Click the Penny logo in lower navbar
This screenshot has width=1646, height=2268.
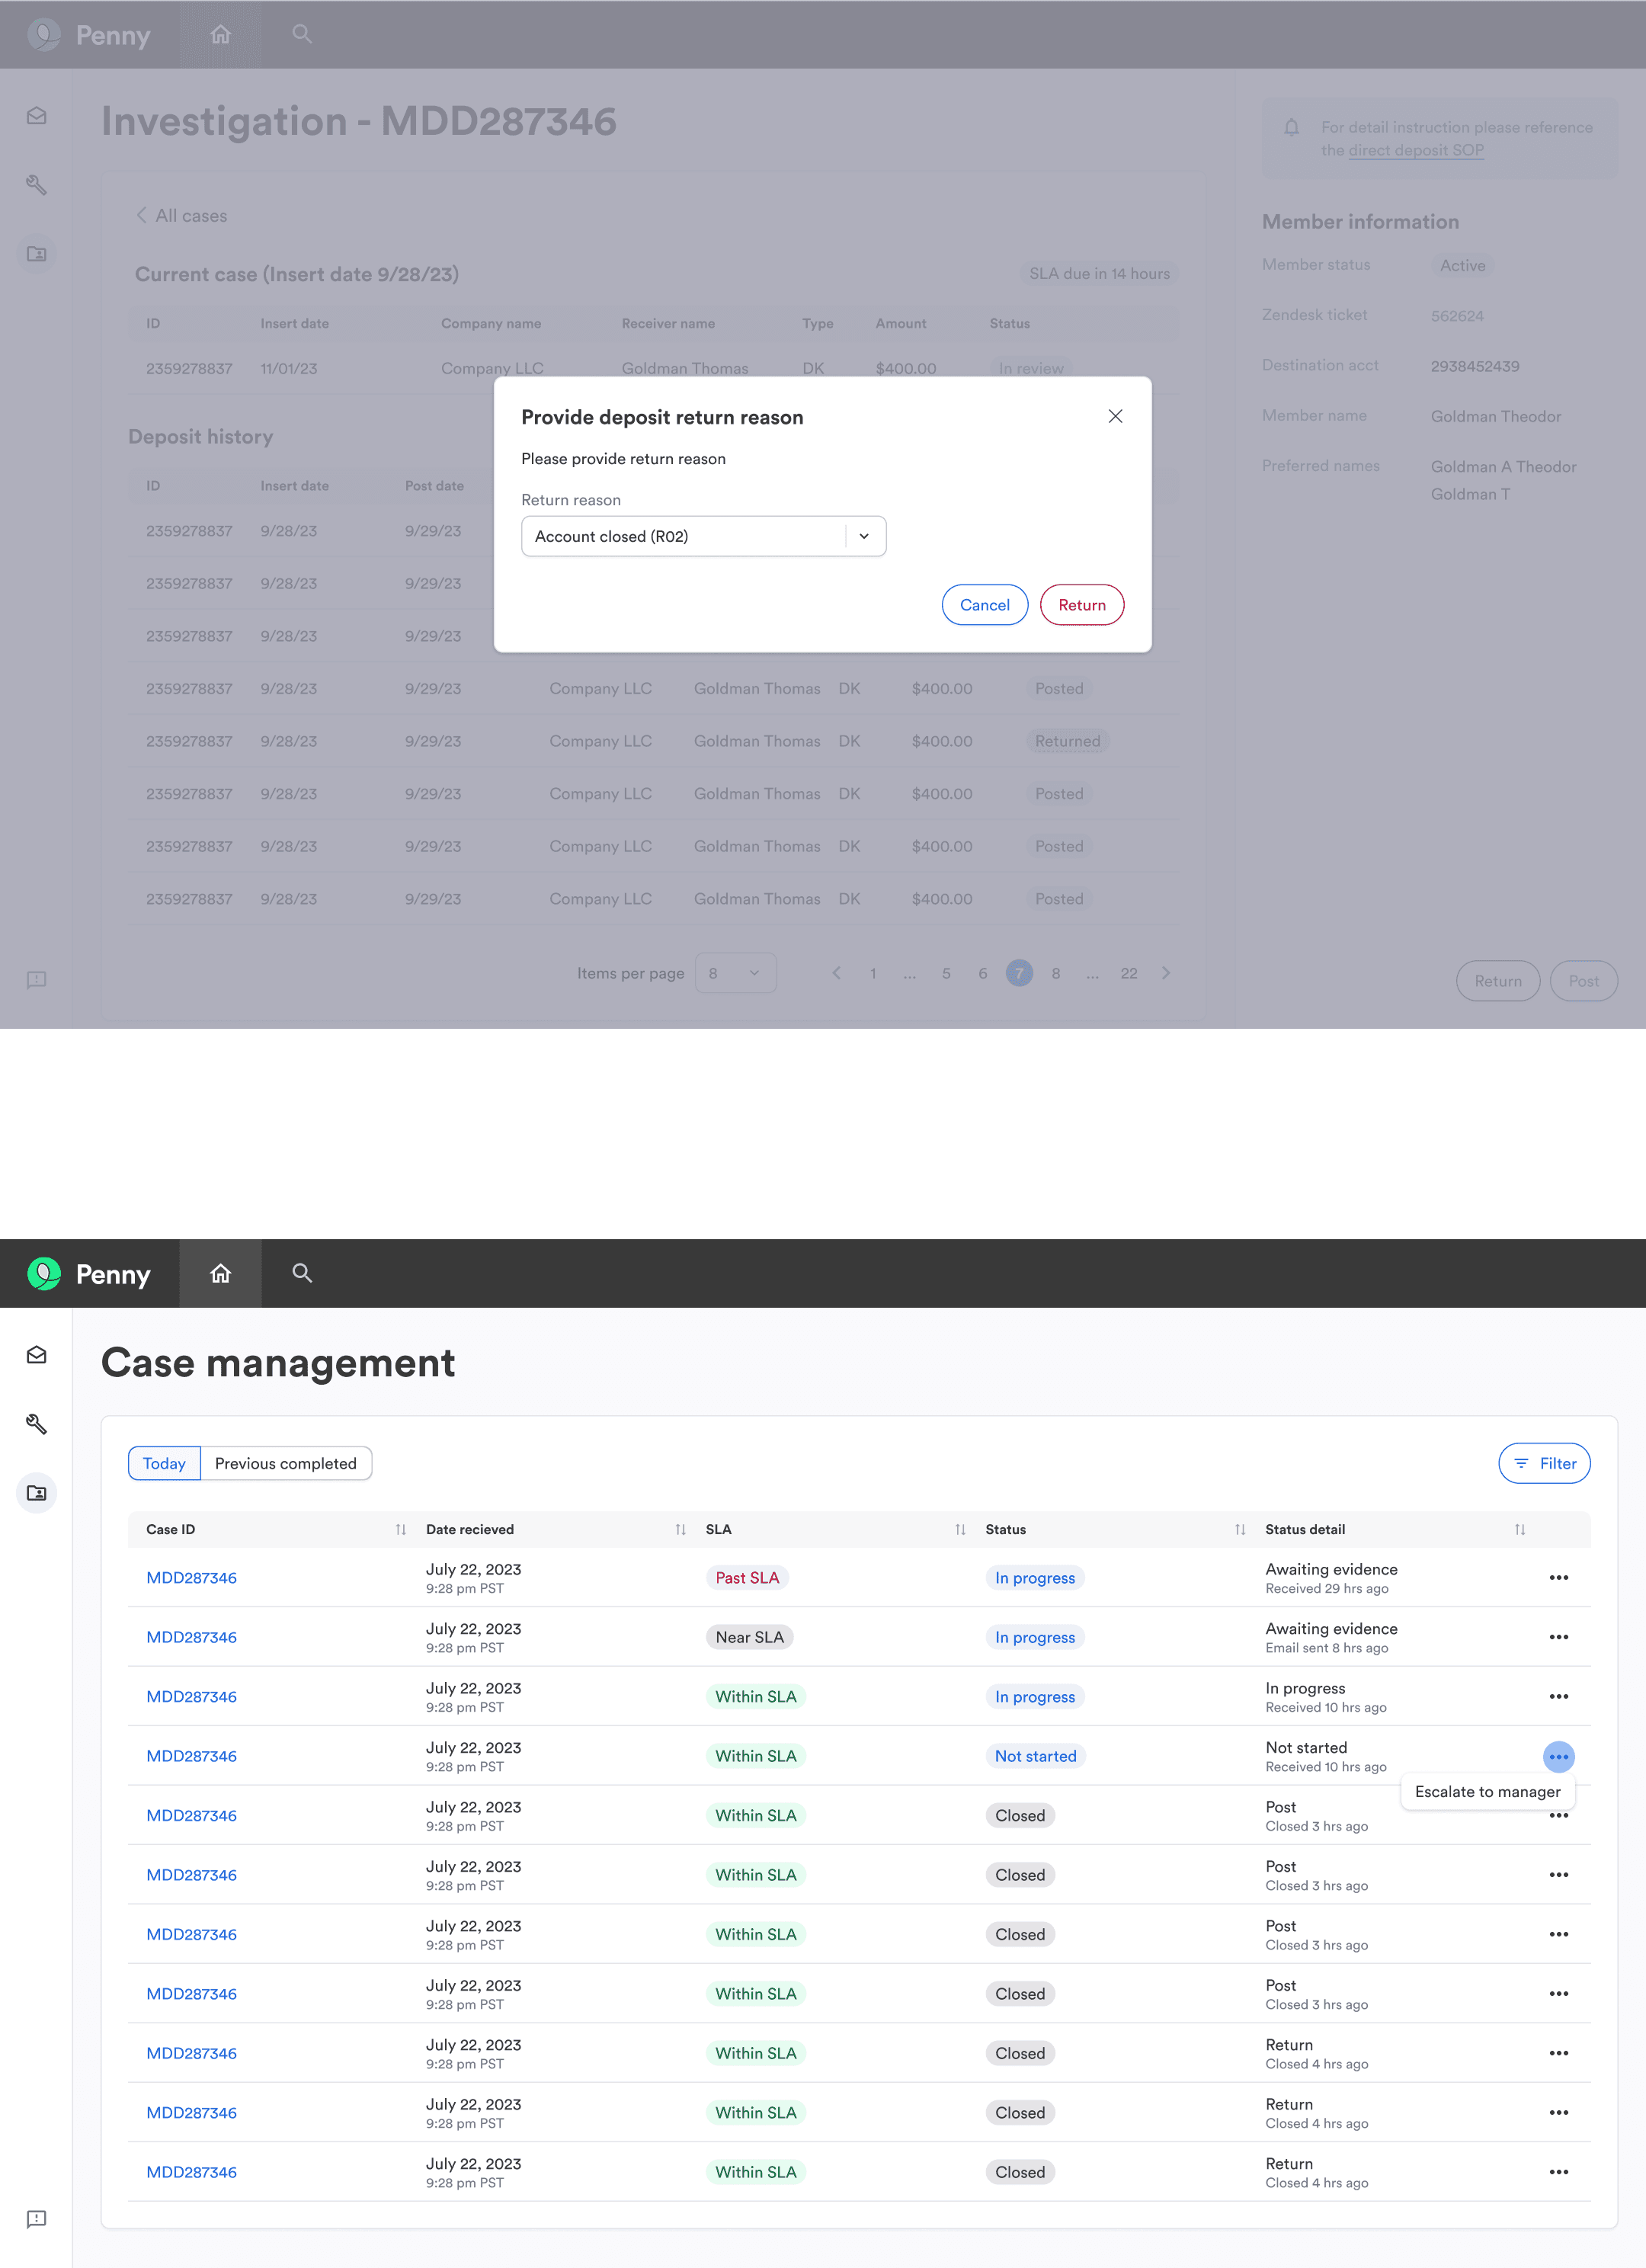click(x=44, y=1274)
